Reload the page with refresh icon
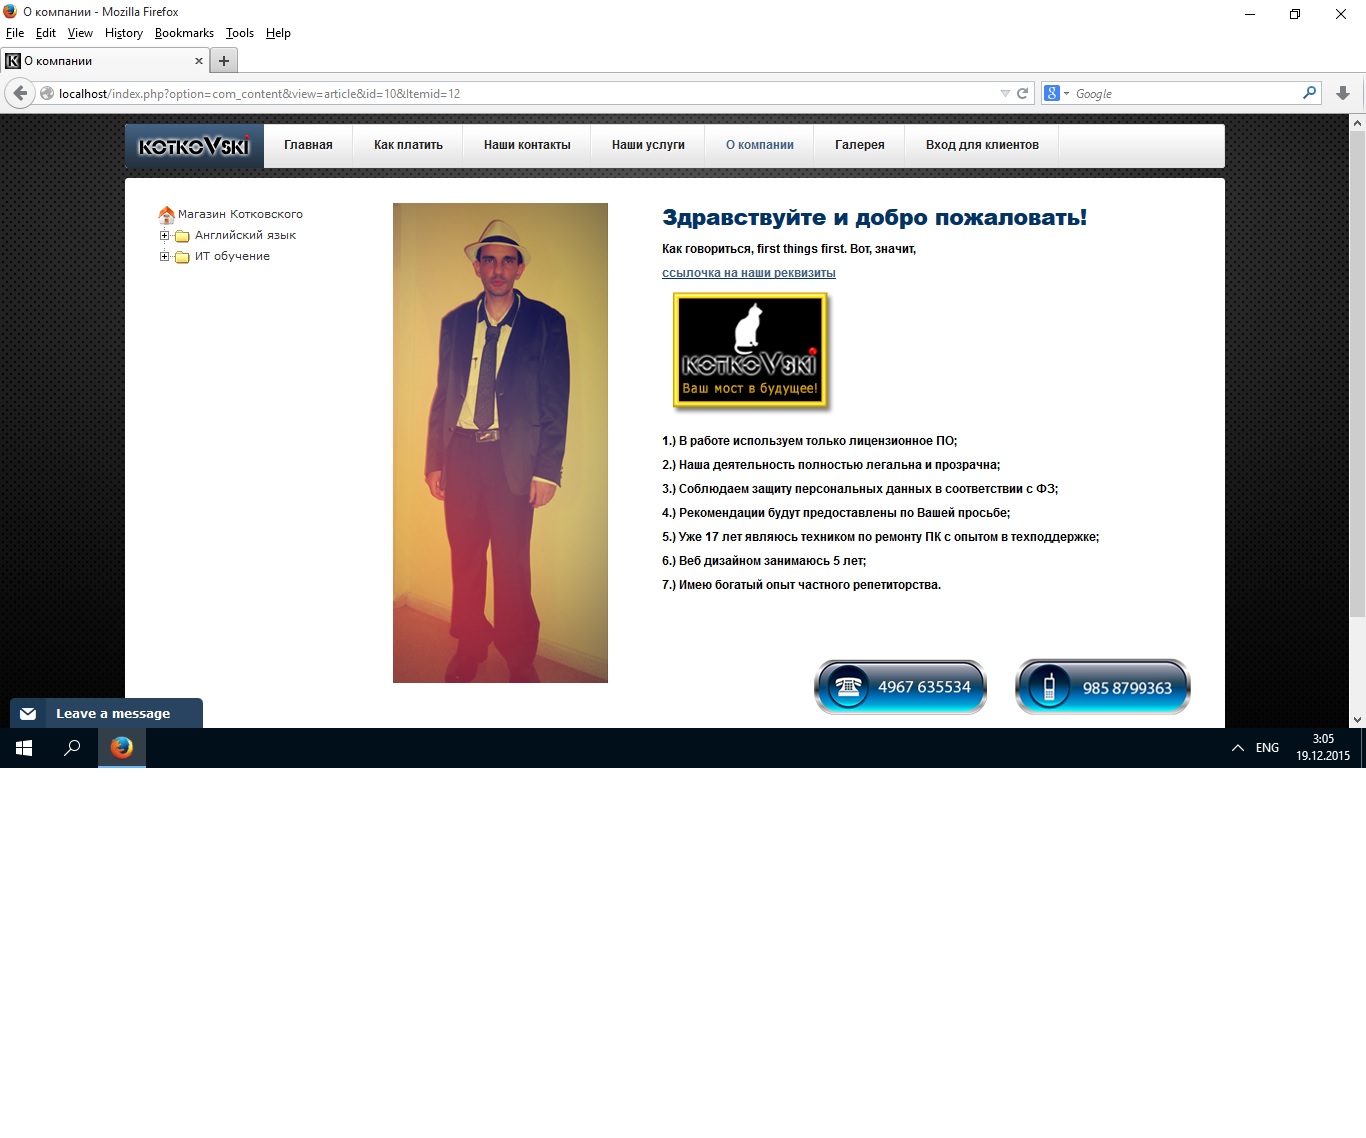 pyautogui.click(x=1022, y=93)
